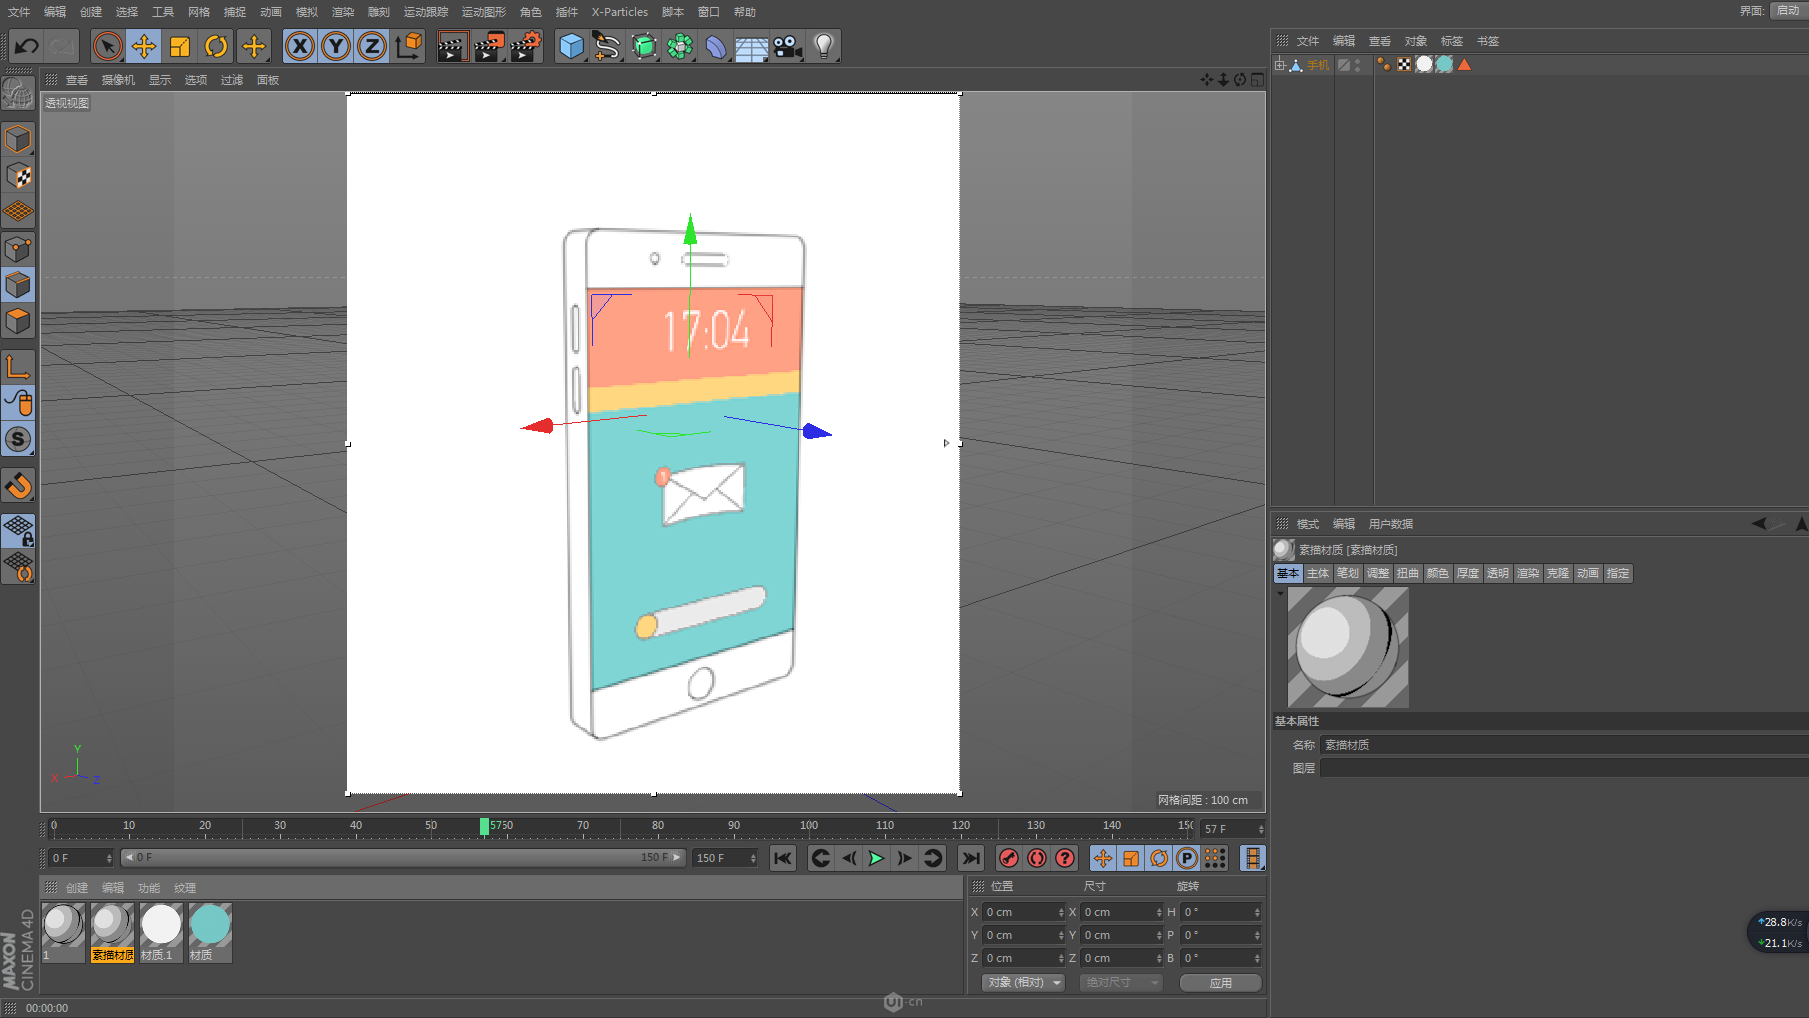The image size is (1809, 1018).
Task: Open the render settings clapperboard with gear
Action: (x=525, y=46)
